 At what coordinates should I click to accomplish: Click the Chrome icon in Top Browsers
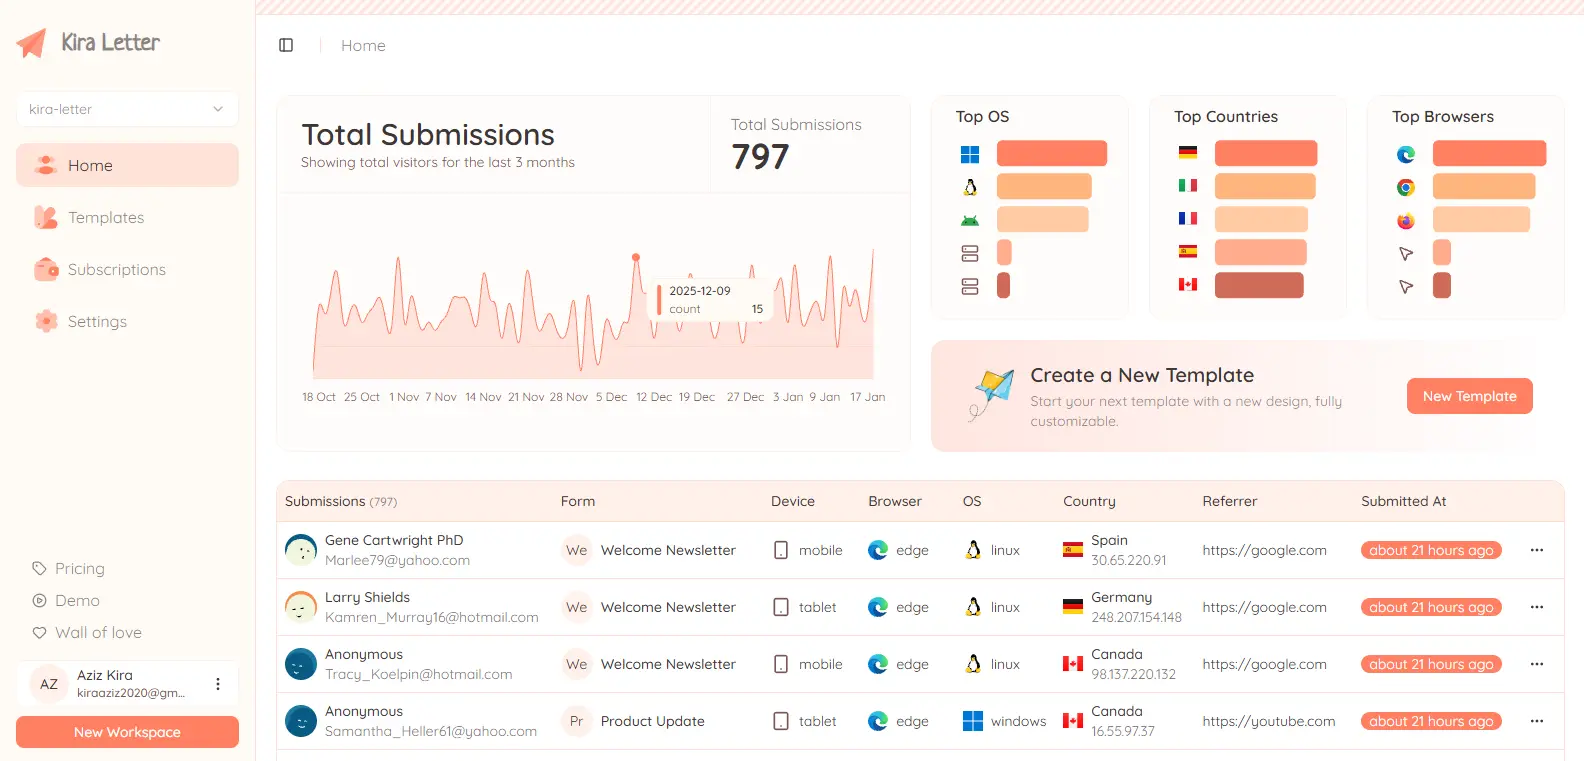1406,187
